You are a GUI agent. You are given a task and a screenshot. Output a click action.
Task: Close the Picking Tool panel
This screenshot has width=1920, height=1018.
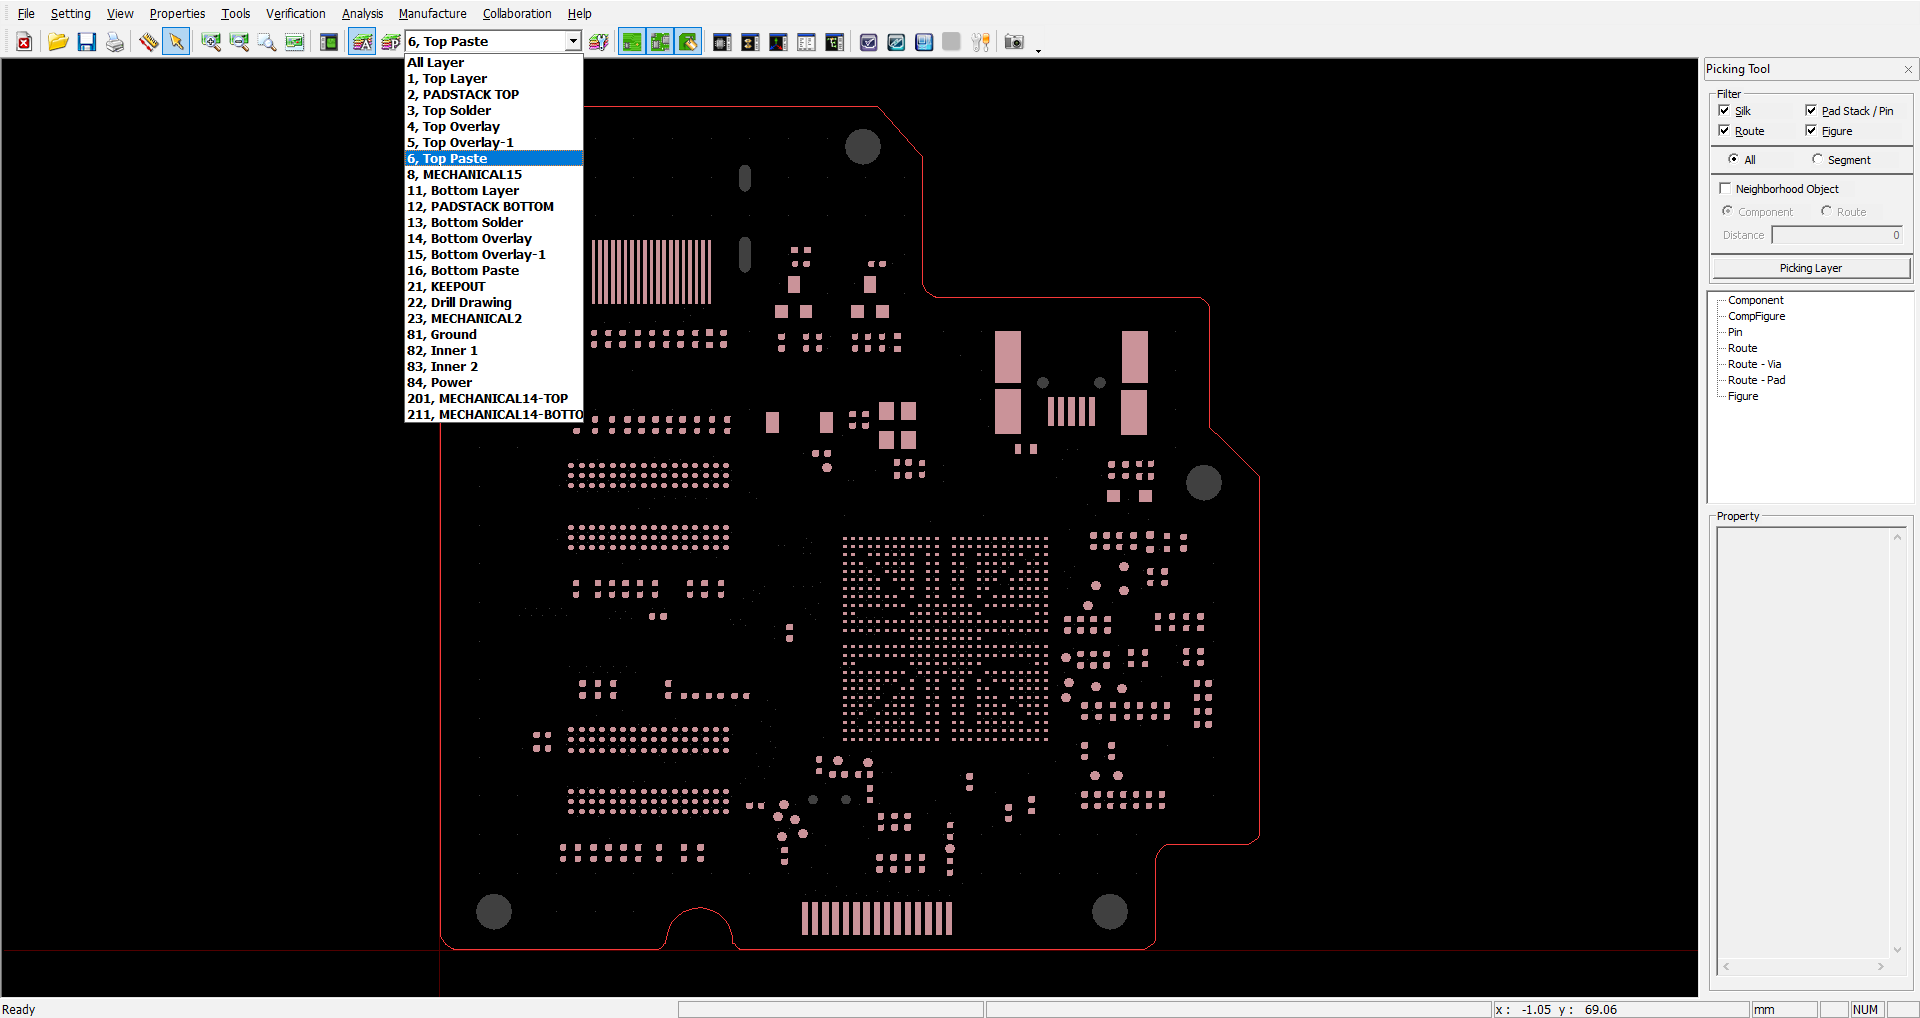click(1908, 69)
